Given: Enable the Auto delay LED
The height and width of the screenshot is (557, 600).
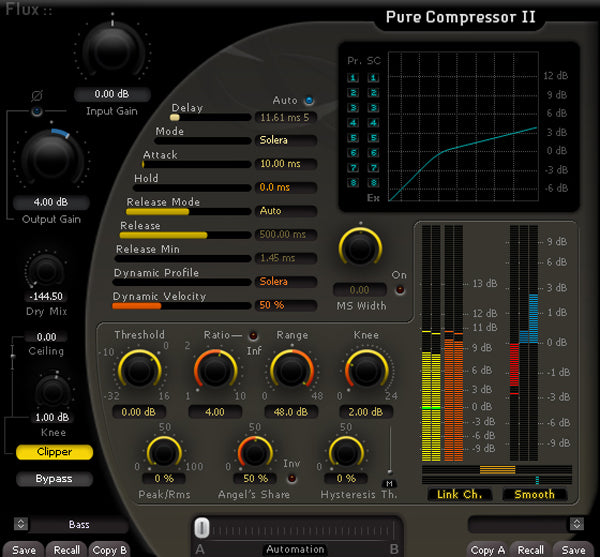Looking at the screenshot, I should click(x=309, y=101).
